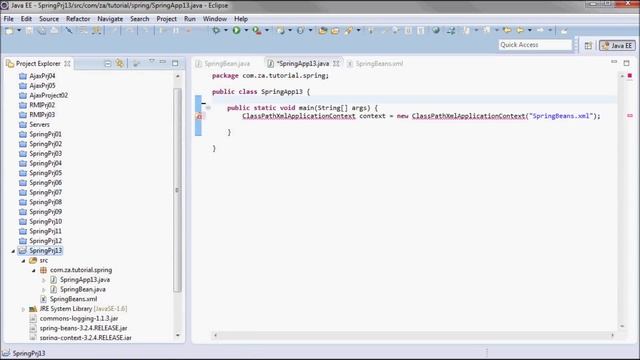Open the Run menu
Viewport: 640px width, 360px height.
coord(190,19)
